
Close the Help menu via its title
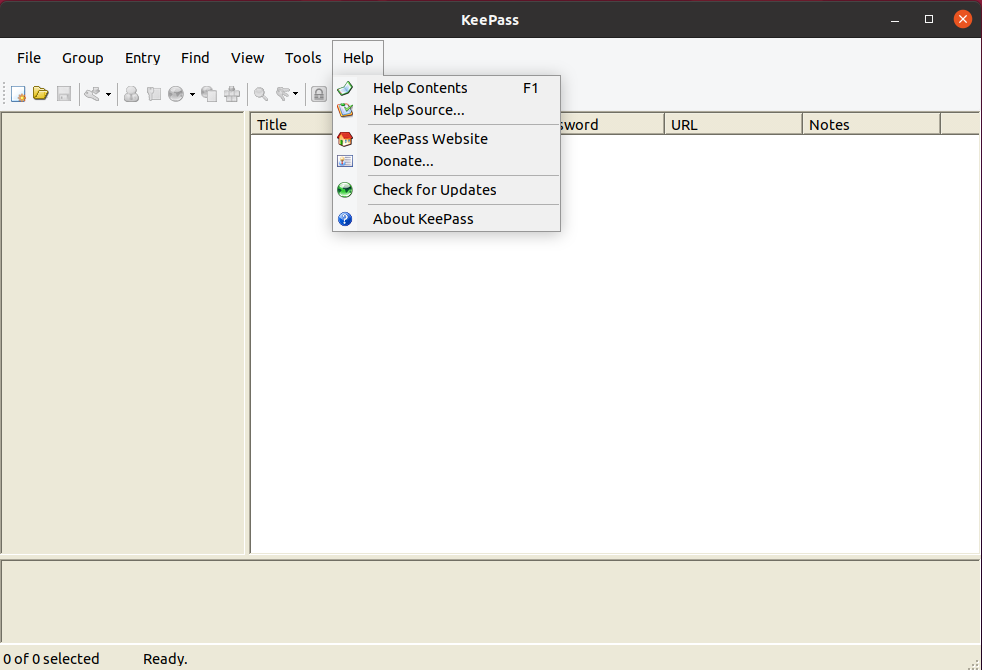358,58
